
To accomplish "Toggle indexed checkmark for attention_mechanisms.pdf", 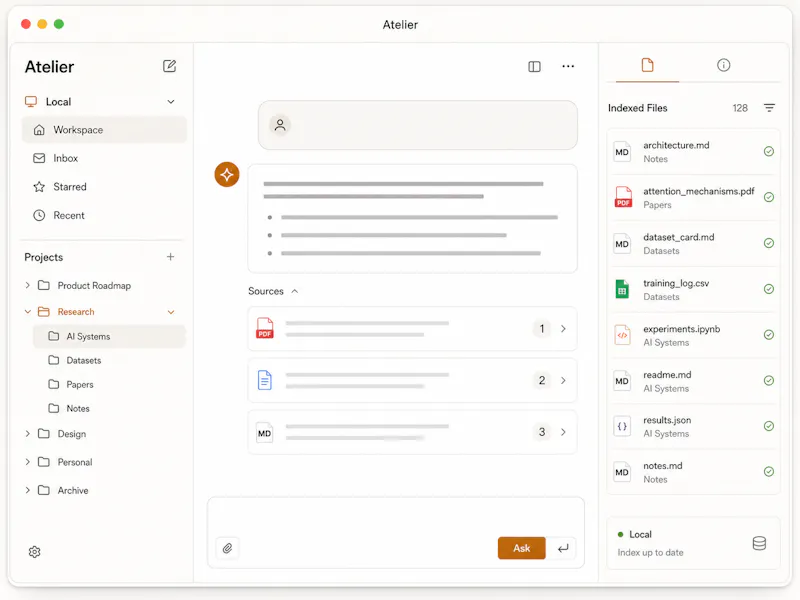I will coord(769,197).
